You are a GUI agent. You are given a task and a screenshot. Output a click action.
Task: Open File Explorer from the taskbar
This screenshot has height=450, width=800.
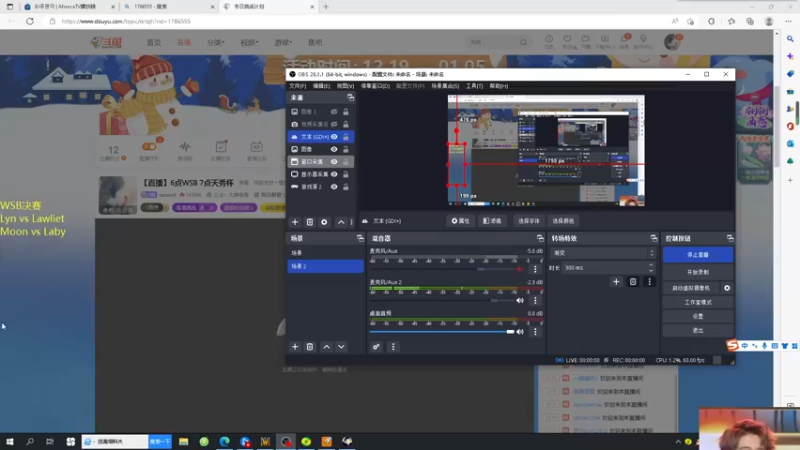click(184, 441)
